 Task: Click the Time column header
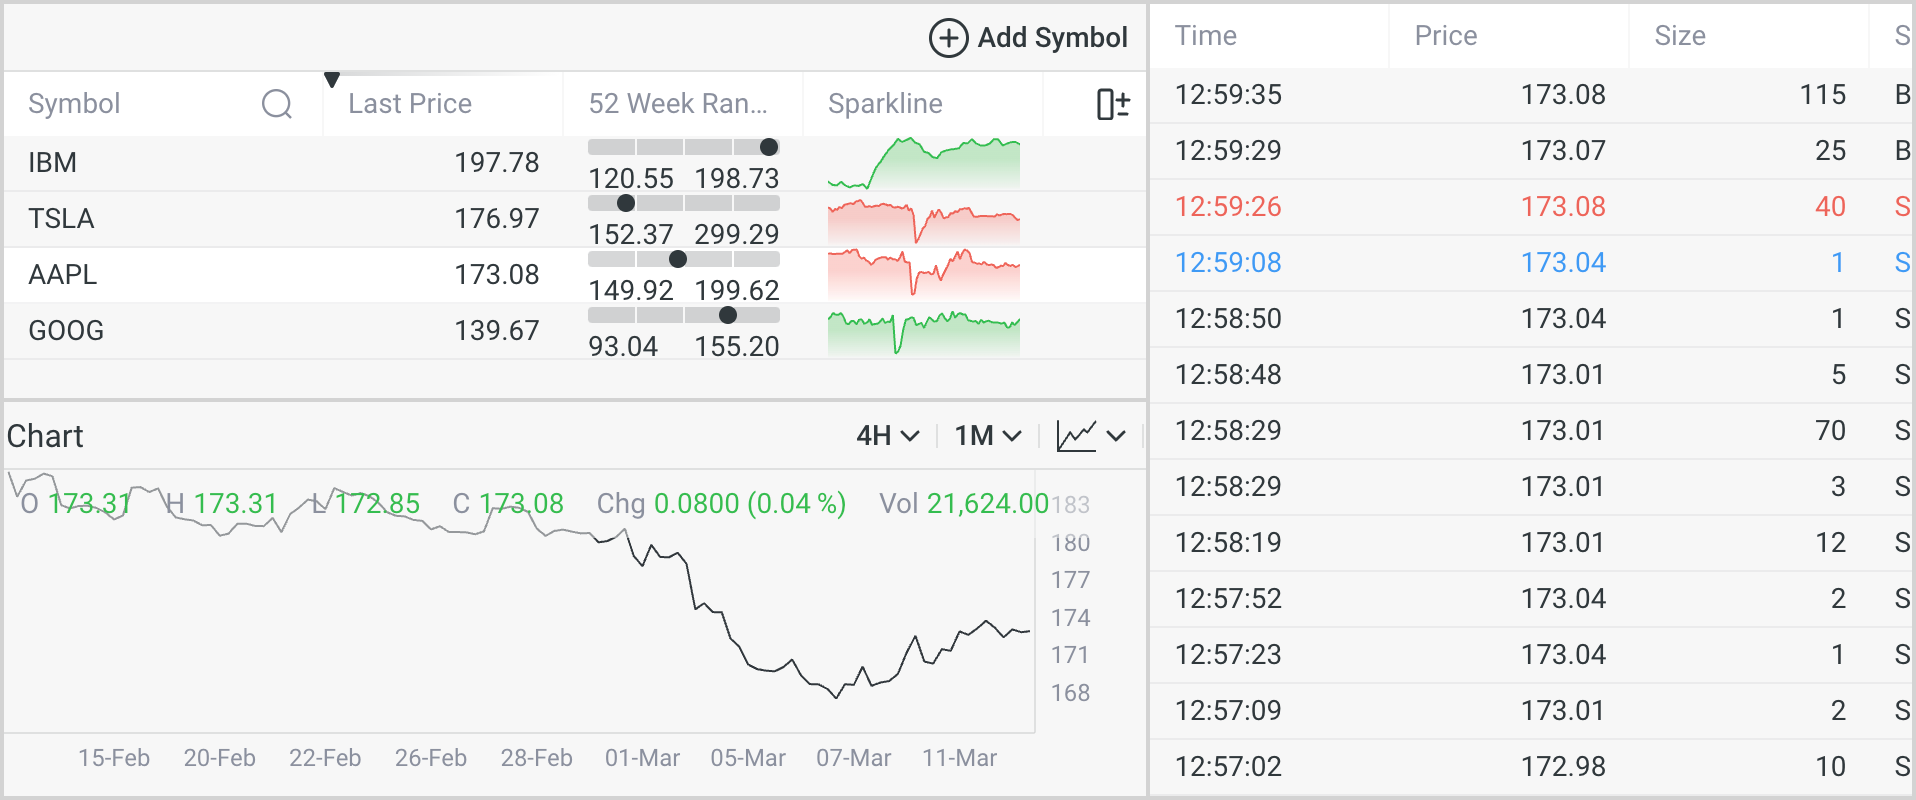tap(1205, 36)
